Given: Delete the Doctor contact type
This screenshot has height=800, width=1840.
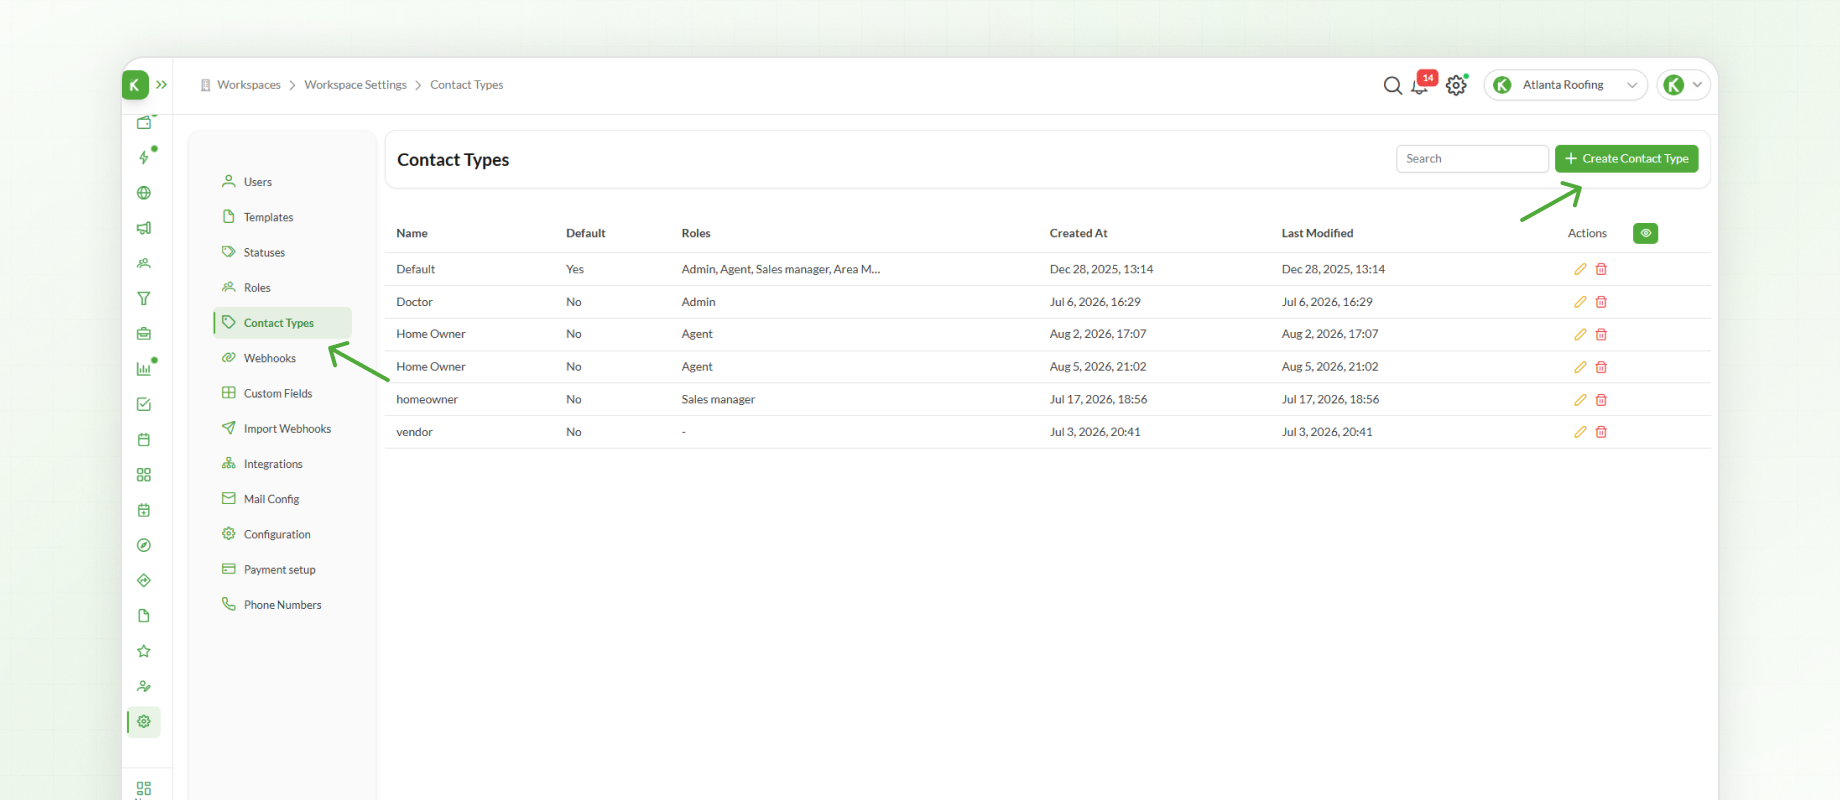Looking at the screenshot, I should (x=1601, y=302).
